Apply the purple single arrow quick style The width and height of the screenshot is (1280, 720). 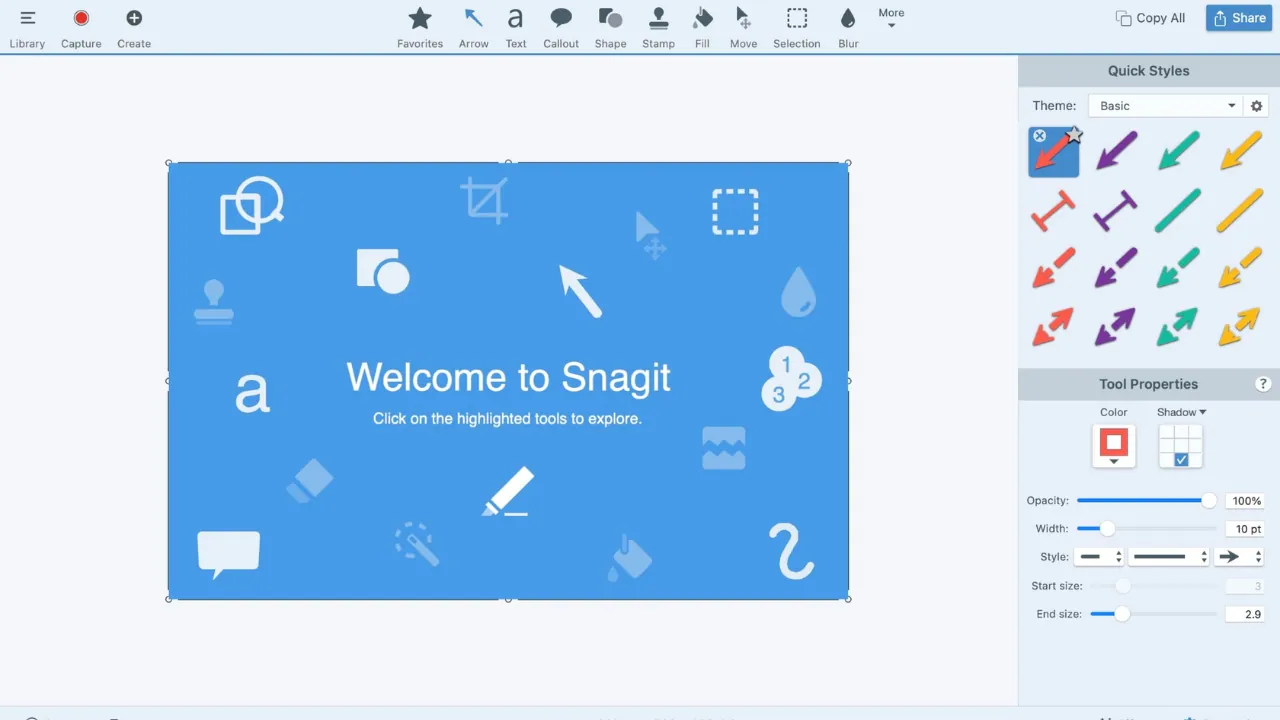coord(1116,152)
